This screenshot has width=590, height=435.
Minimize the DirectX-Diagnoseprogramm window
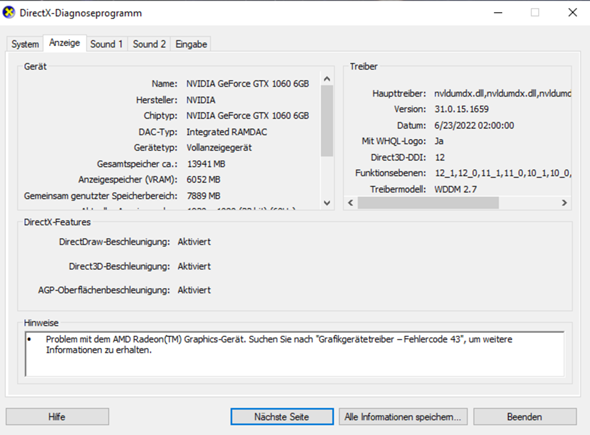coord(498,12)
